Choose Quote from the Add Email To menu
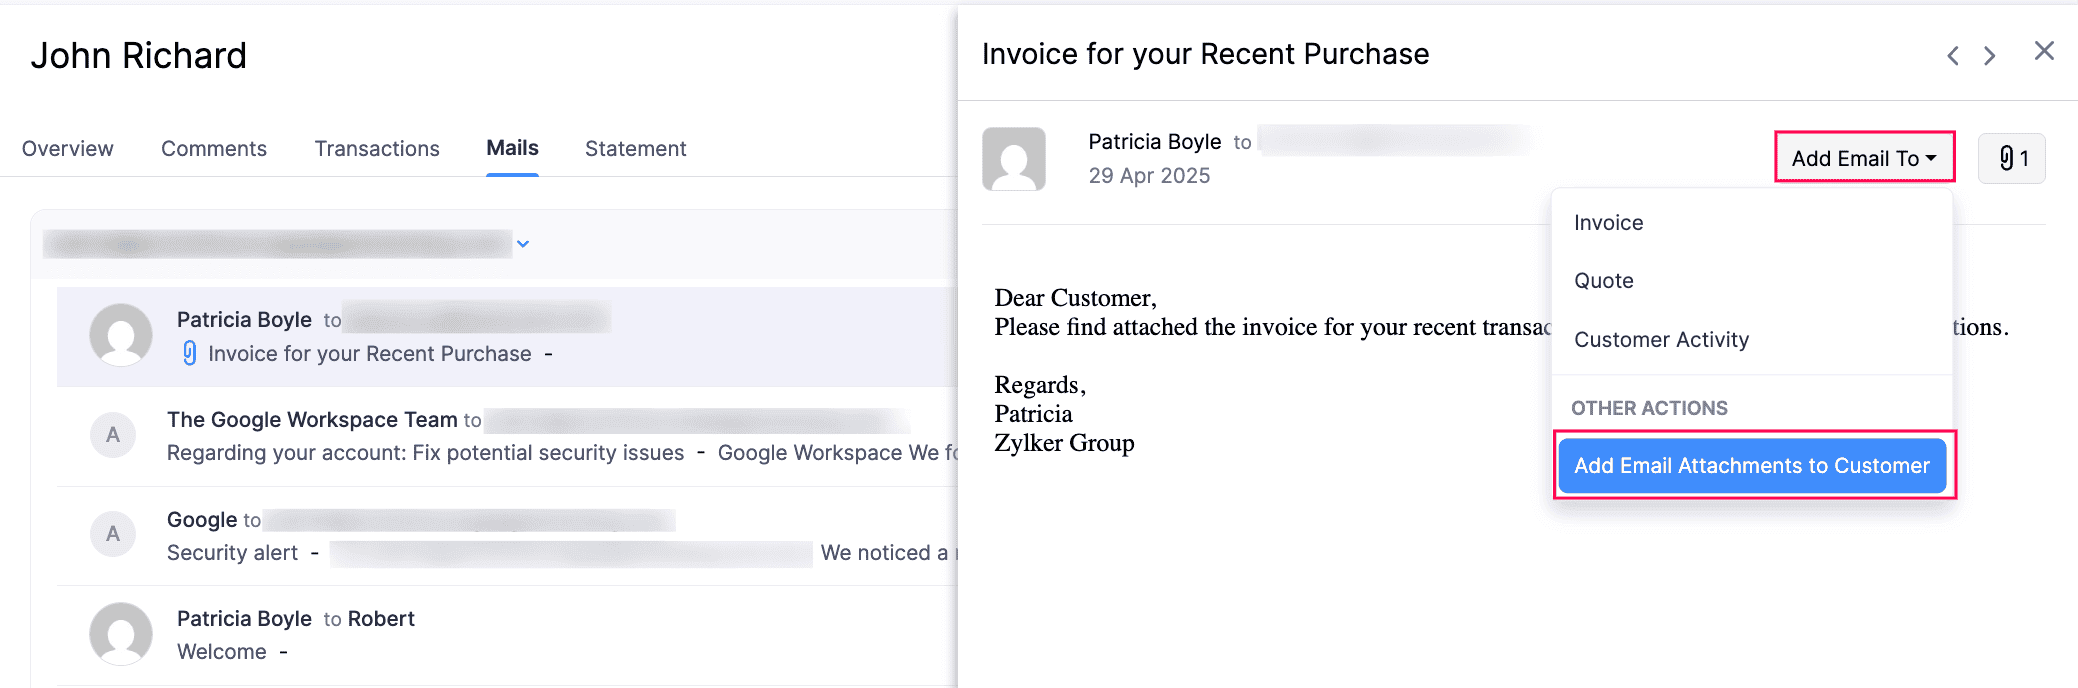Image resolution: width=2078 pixels, height=688 pixels. 1603,281
